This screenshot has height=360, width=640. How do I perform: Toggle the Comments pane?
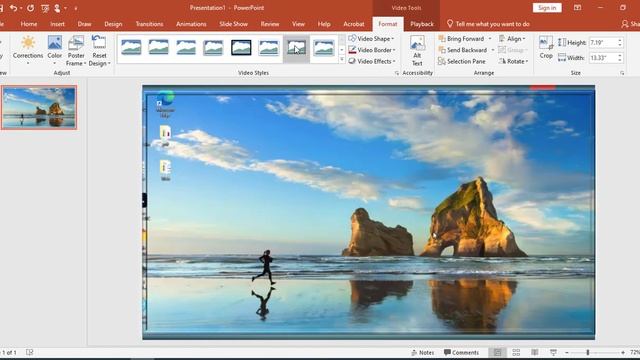click(461, 353)
